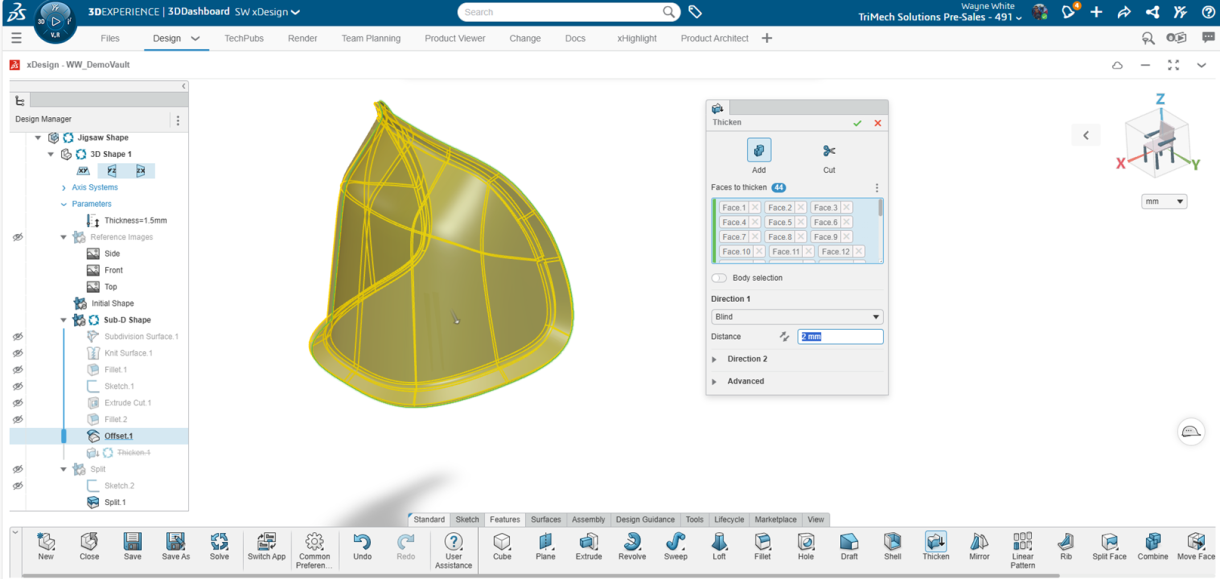
Task: Select the Rib tool
Action: [1066, 547]
